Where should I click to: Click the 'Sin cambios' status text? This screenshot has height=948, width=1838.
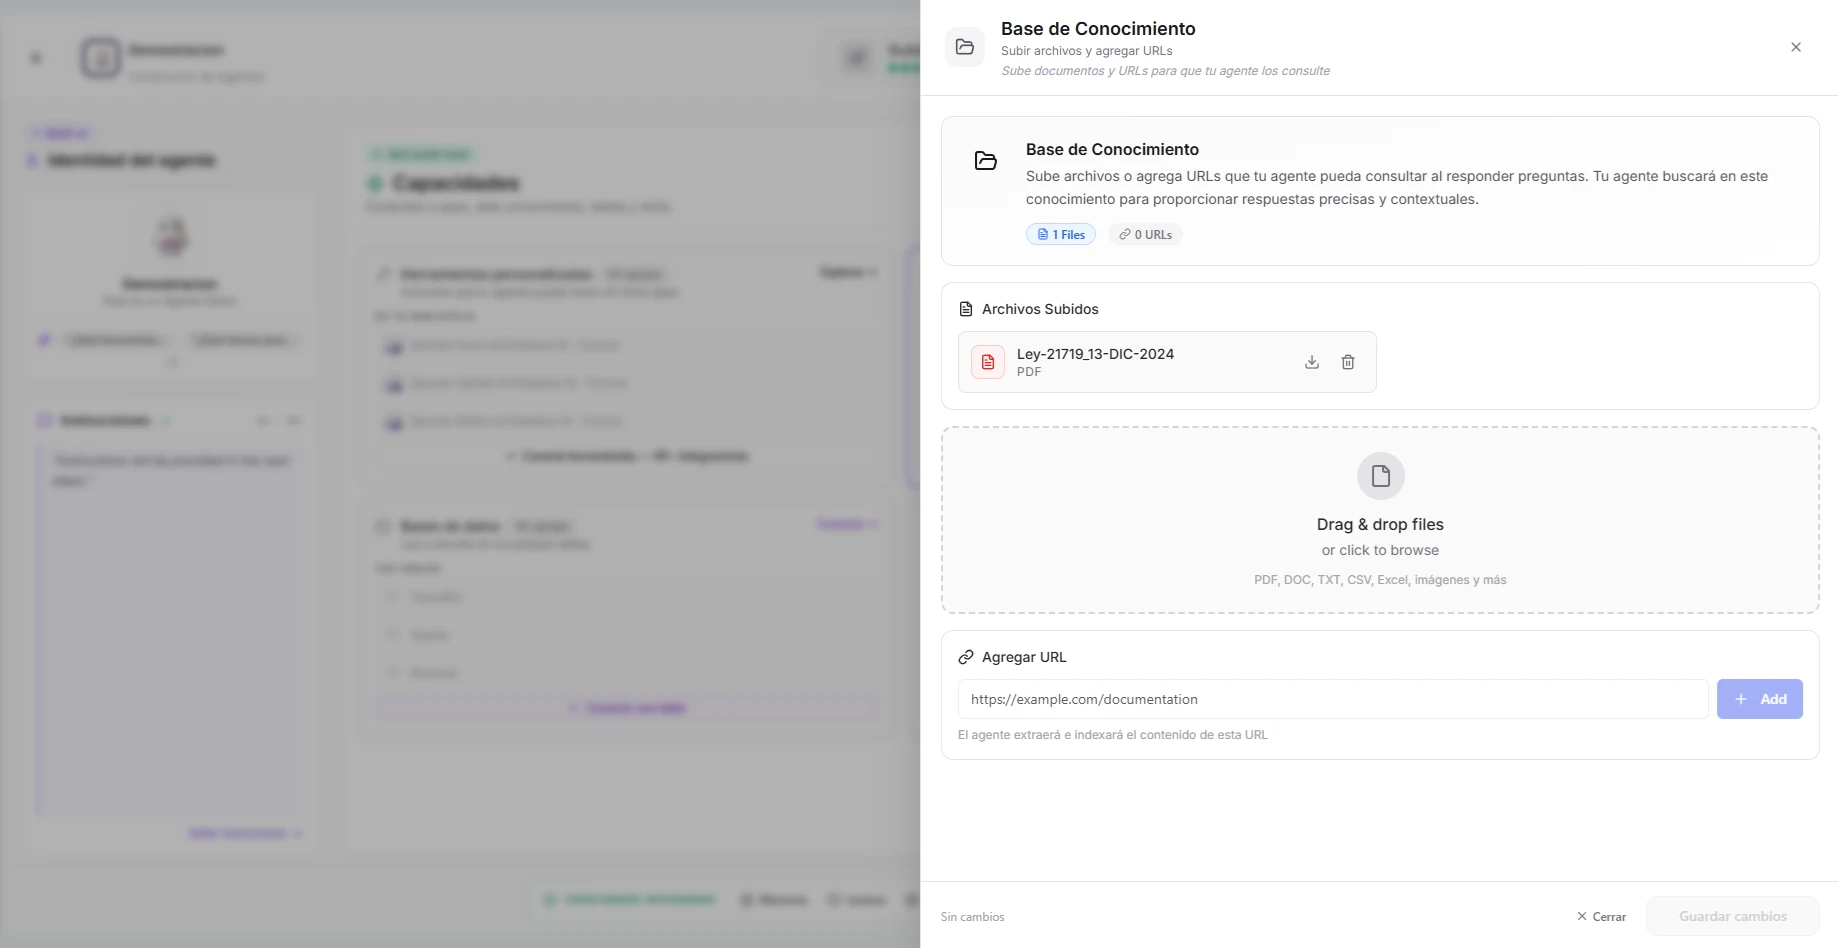point(972,917)
